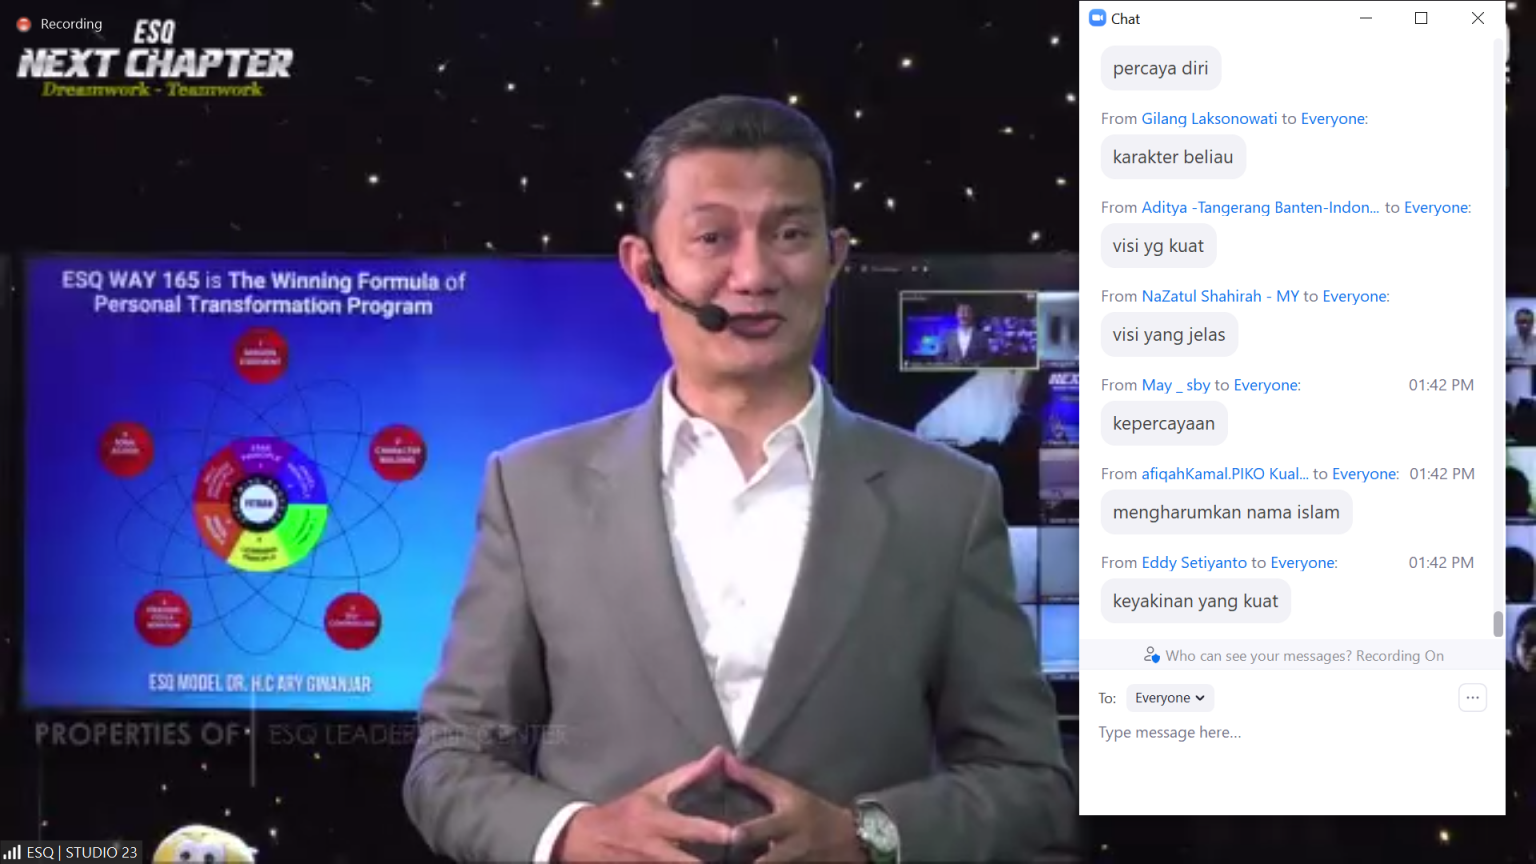
Task: Open the chat more options ellipsis button
Action: (1472, 698)
